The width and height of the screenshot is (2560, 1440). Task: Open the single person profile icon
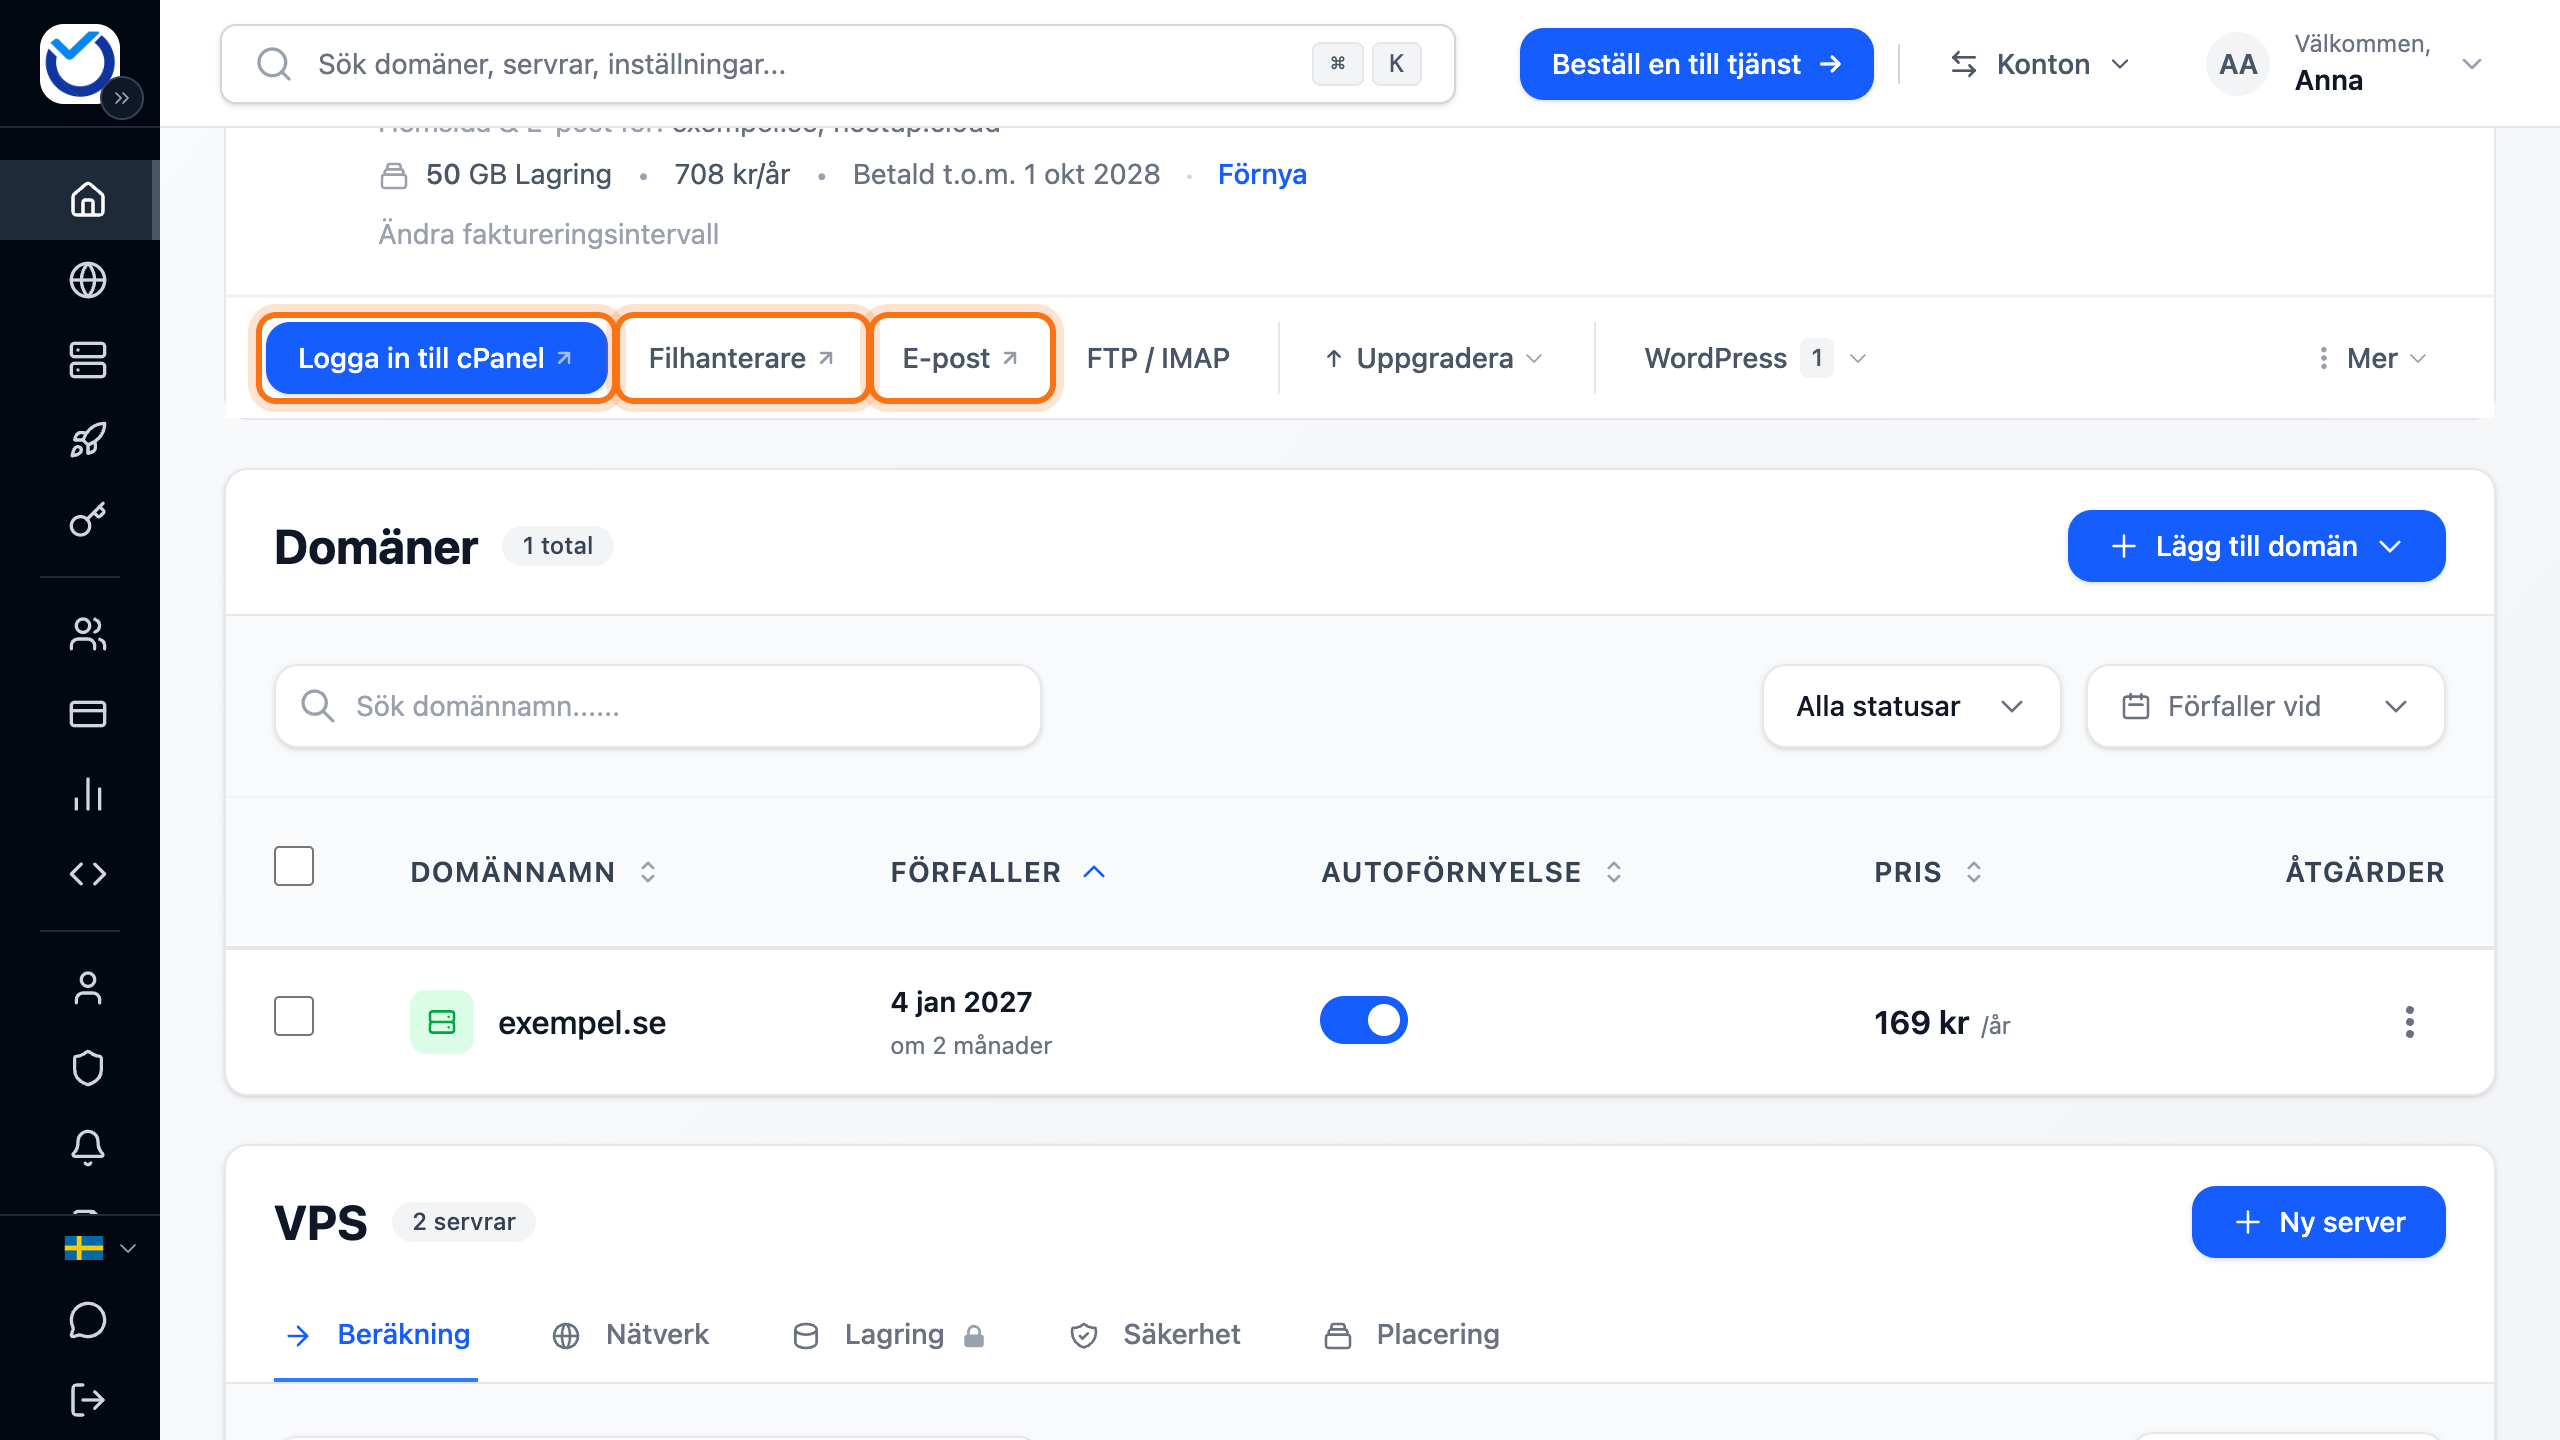tap(88, 988)
